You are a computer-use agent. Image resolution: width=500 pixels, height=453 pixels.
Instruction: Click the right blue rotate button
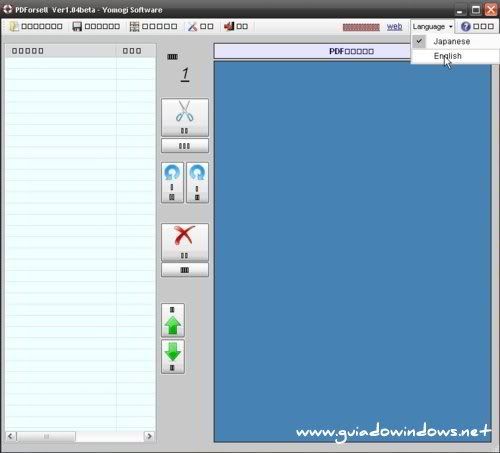click(197, 183)
